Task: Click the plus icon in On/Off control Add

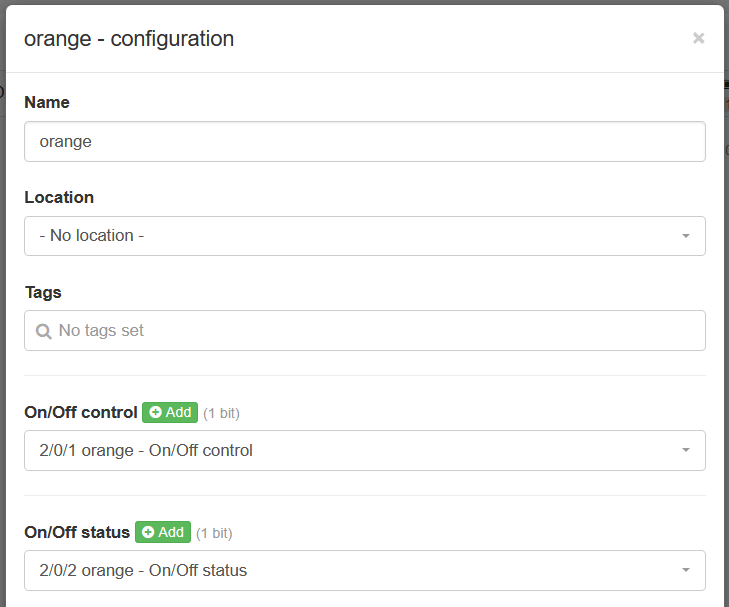Action: coord(155,412)
